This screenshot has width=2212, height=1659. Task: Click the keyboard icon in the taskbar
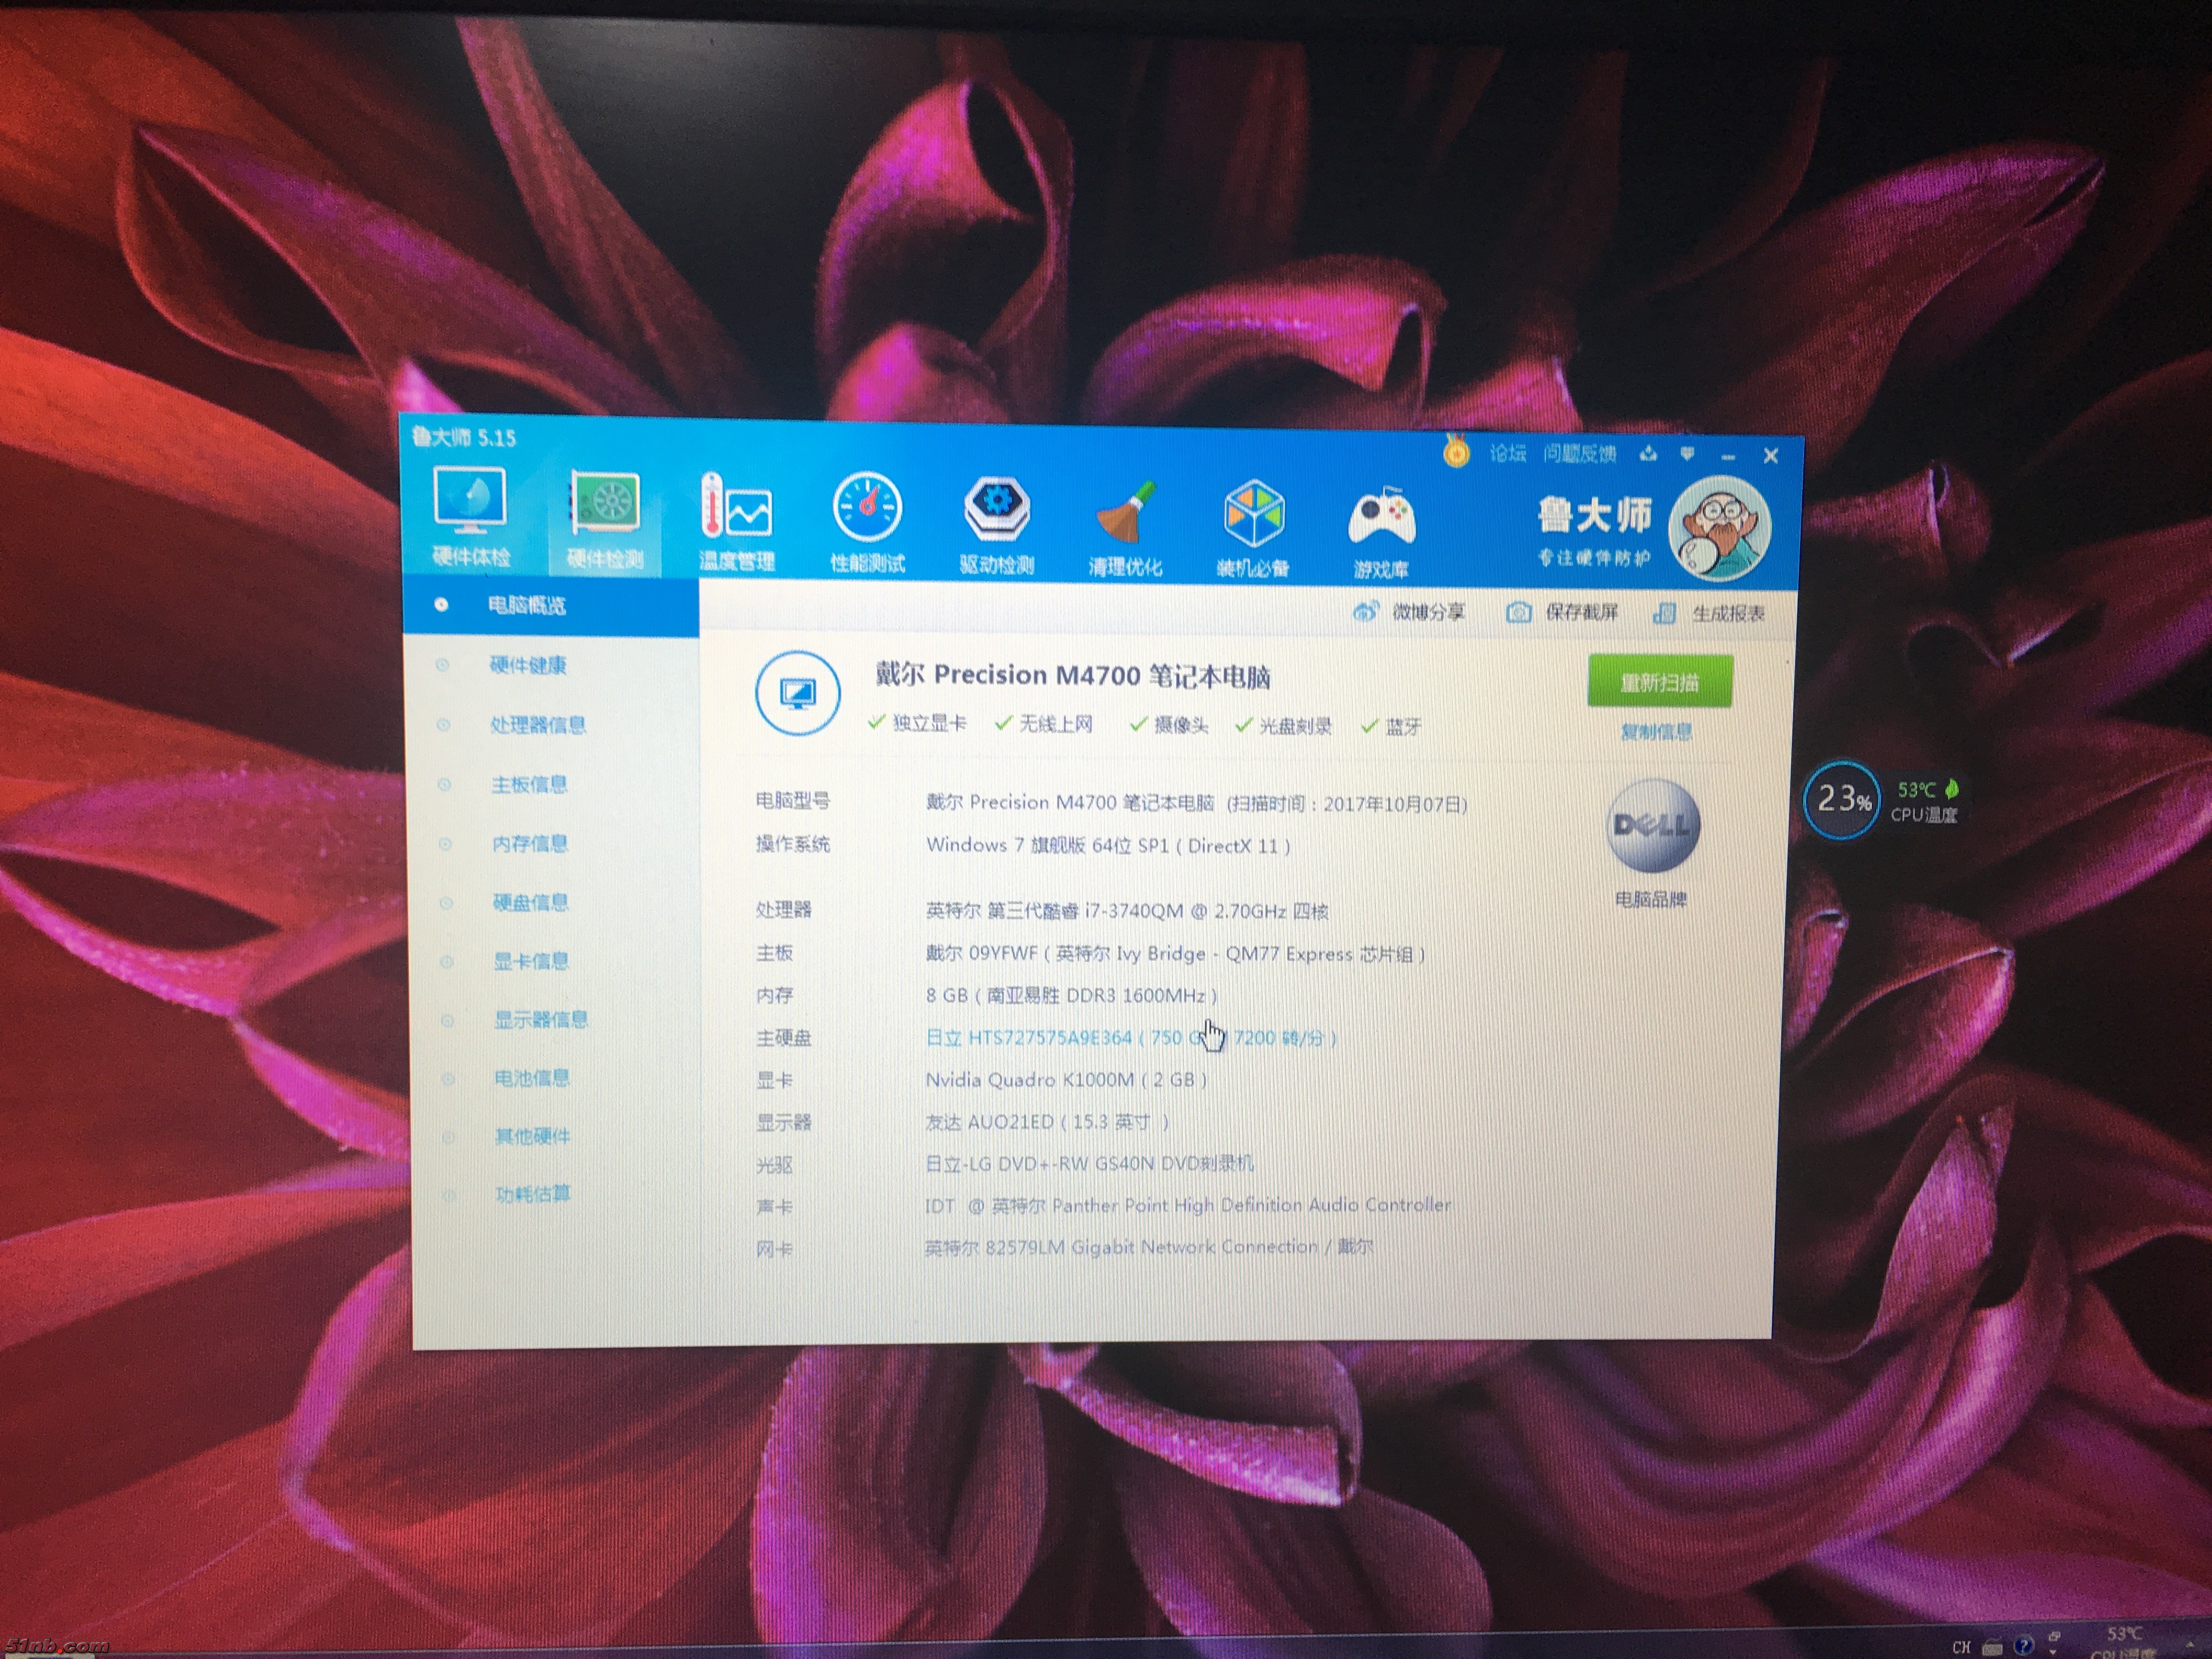pos(1992,1646)
